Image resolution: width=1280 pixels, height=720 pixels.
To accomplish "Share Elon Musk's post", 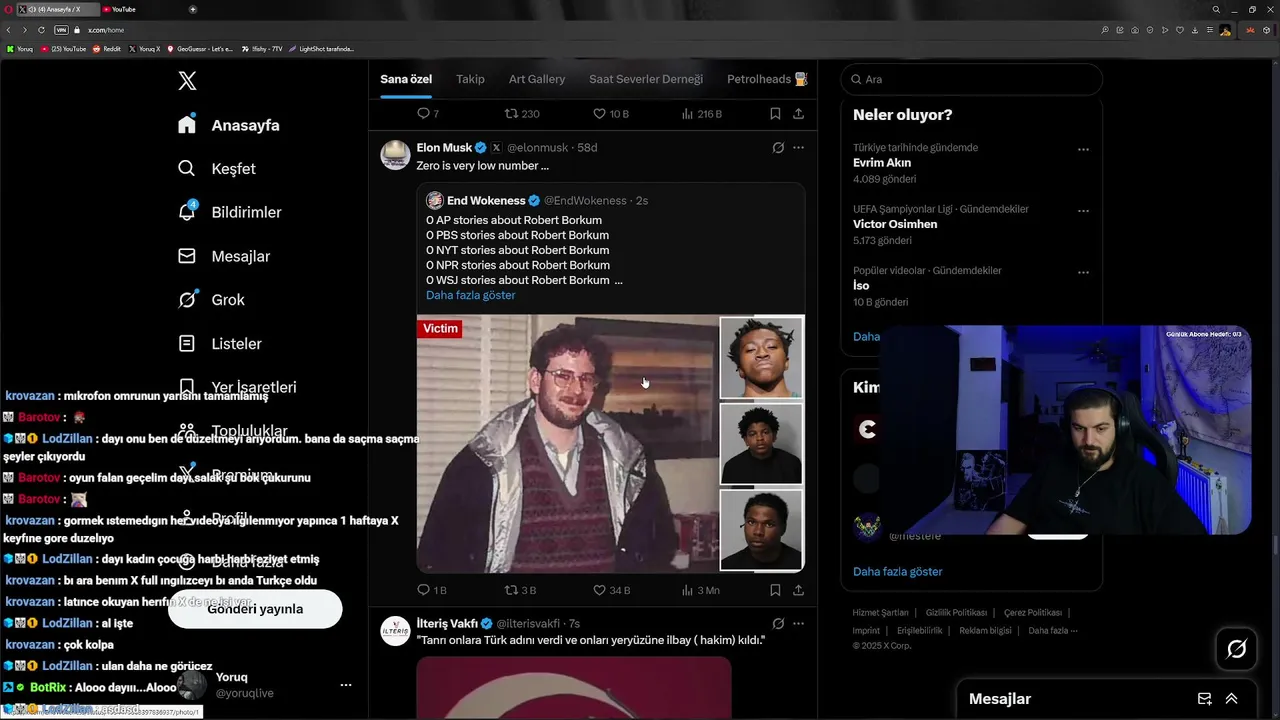I will [x=798, y=590].
